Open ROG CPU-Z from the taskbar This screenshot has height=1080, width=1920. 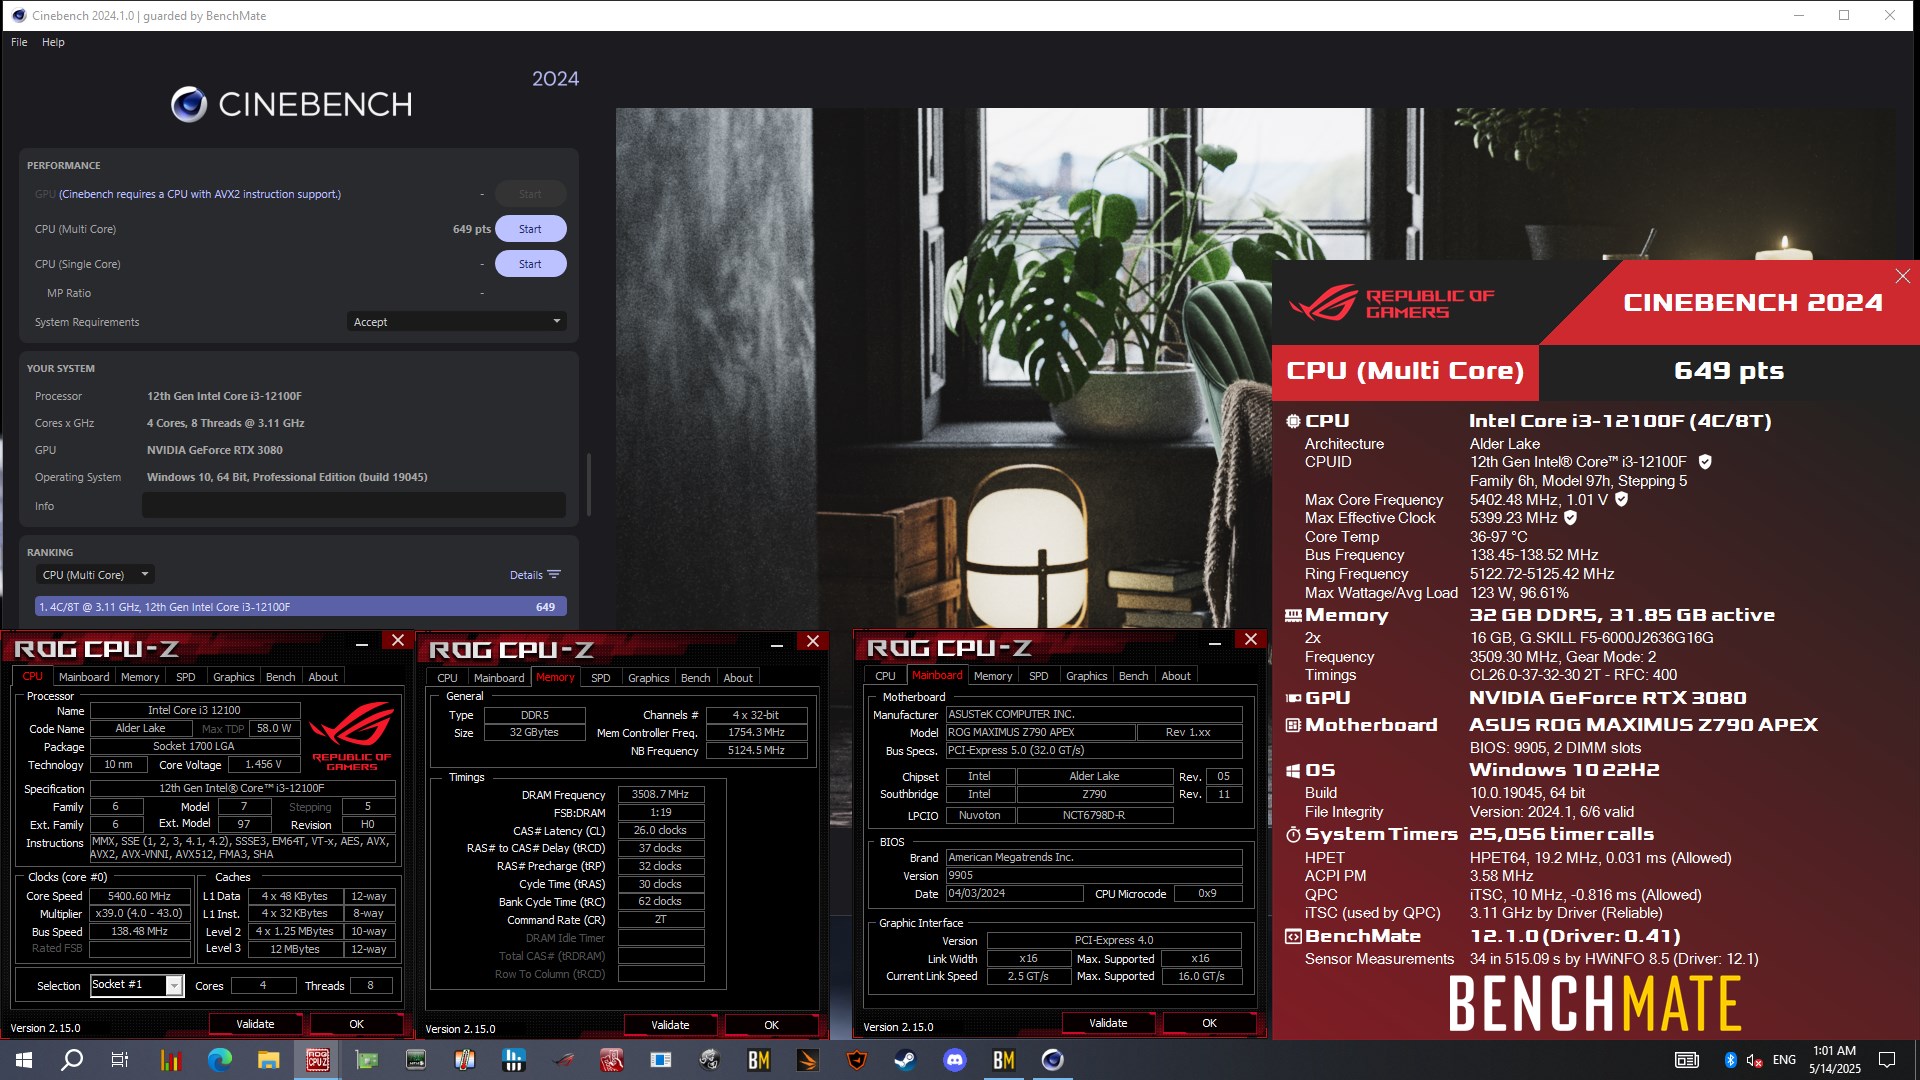pyautogui.click(x=317, y=1060)
